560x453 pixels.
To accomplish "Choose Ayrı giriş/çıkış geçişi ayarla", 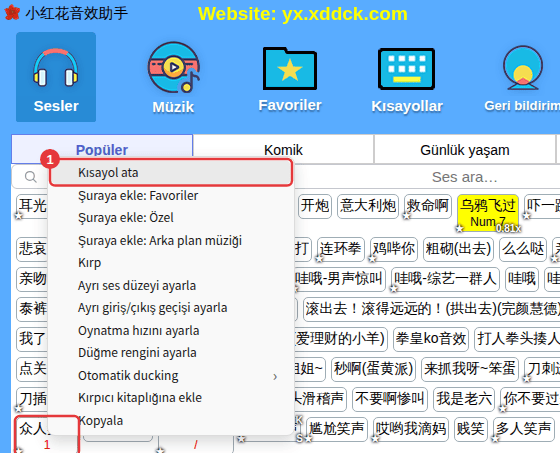I will pos(171,308).
